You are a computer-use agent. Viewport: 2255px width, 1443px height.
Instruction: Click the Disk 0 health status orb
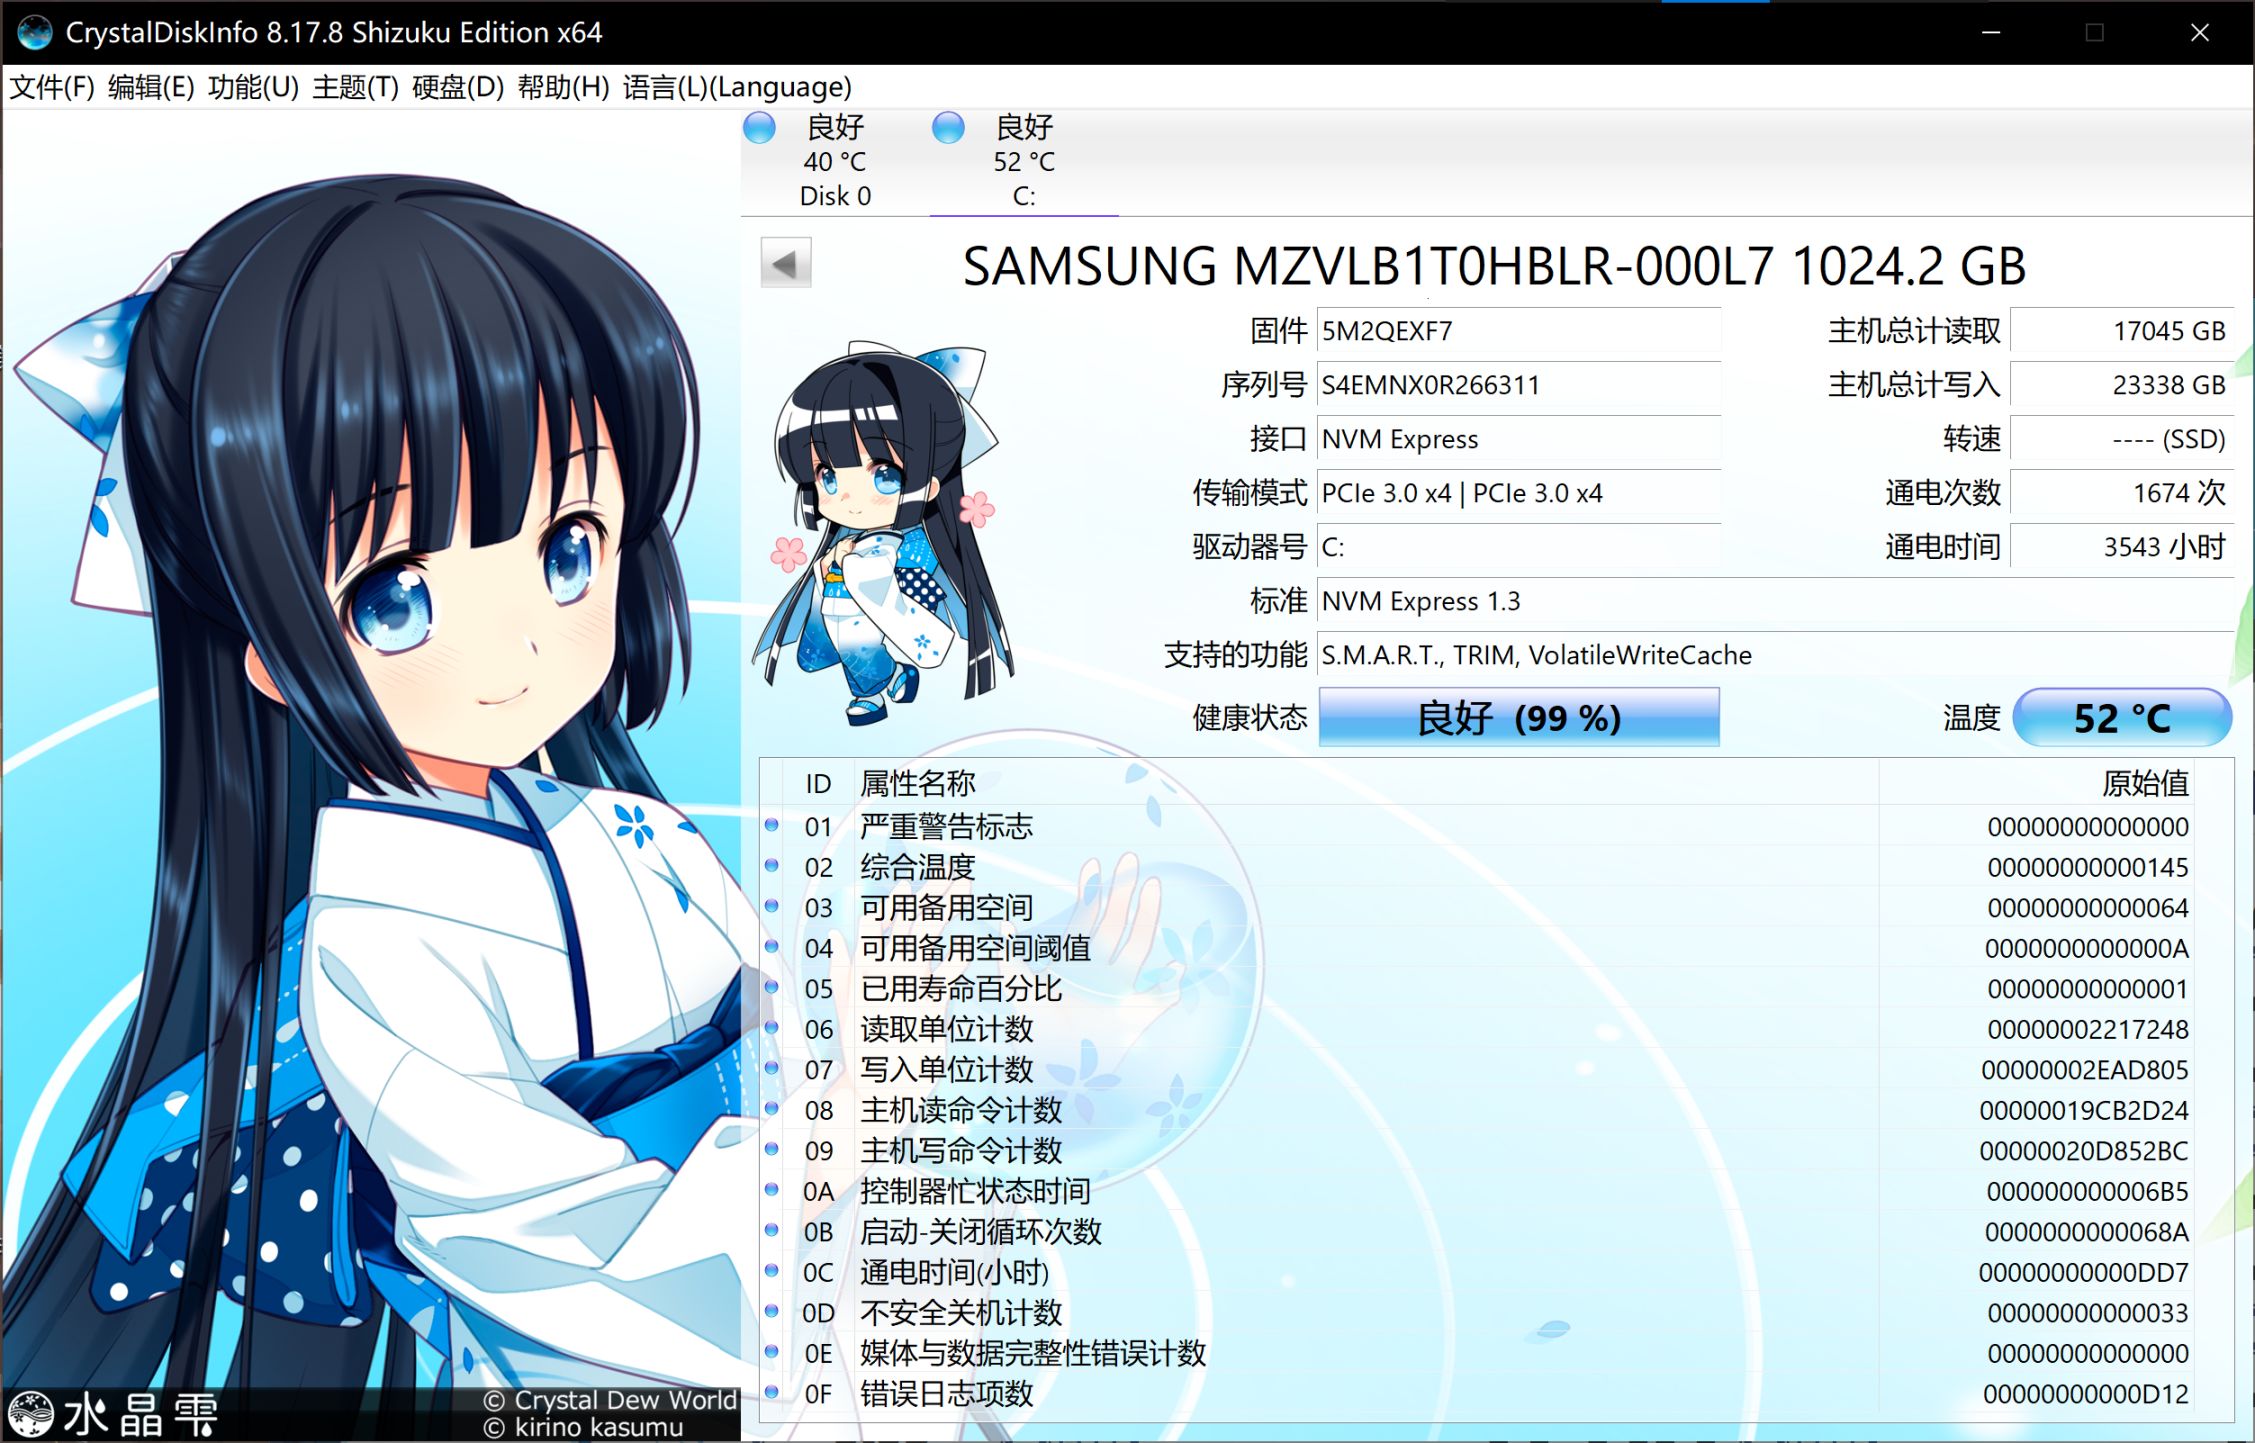(760, 128)
